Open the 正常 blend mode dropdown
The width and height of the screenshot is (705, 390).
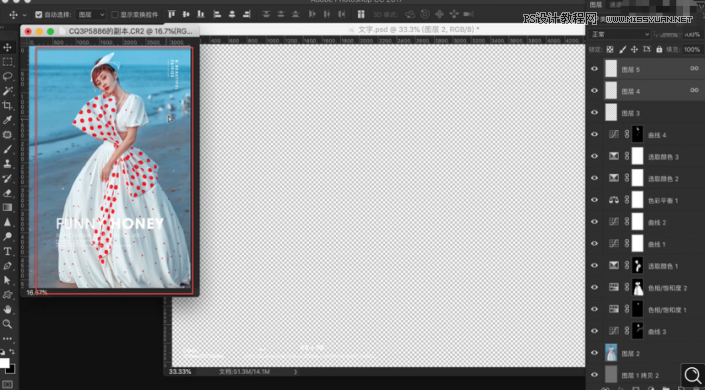tap(619, 34)
